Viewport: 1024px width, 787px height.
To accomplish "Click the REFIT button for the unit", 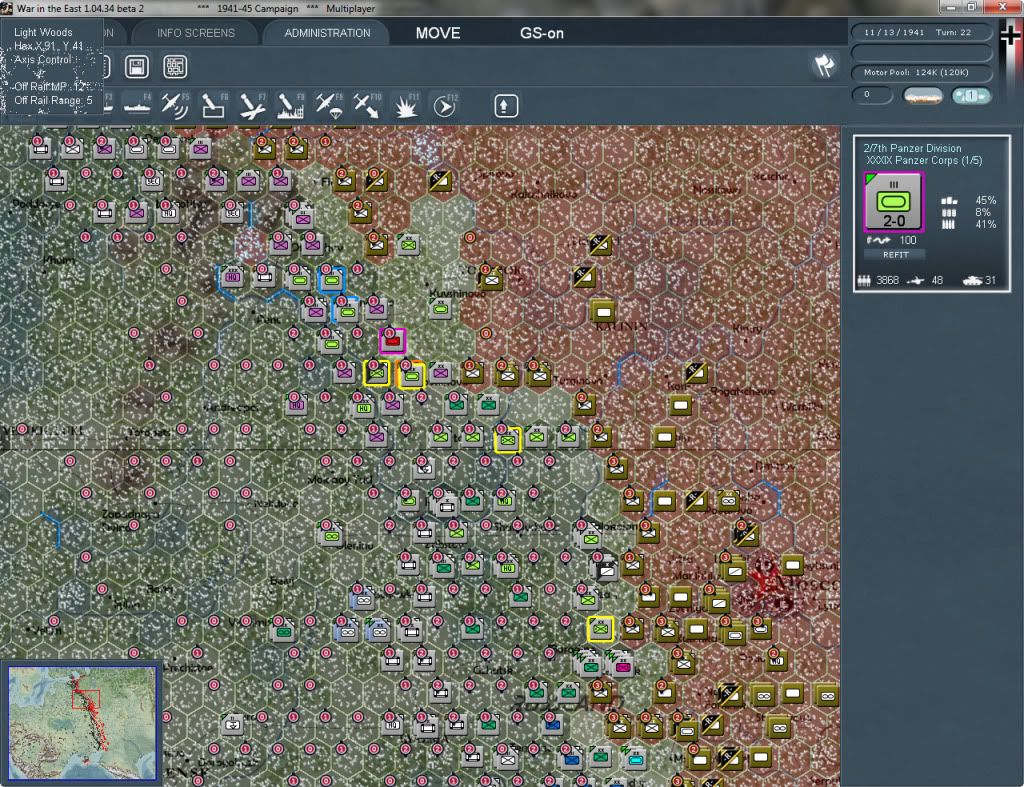I will point(895,255).
